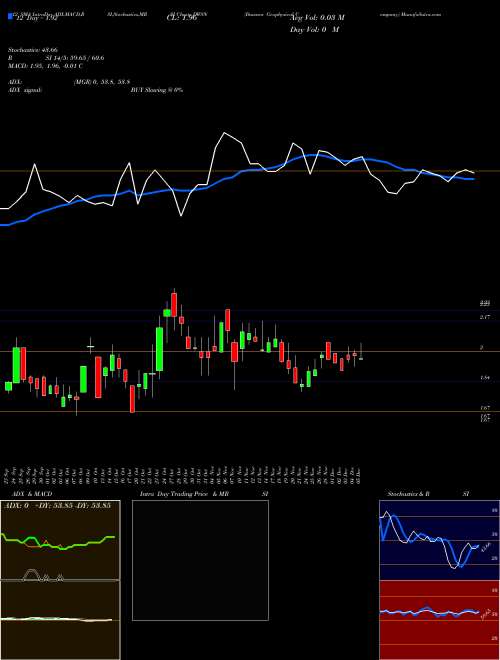500x660 pixels.
Task: Click the blue 12 Day legend square
Action: click(11, 17)
